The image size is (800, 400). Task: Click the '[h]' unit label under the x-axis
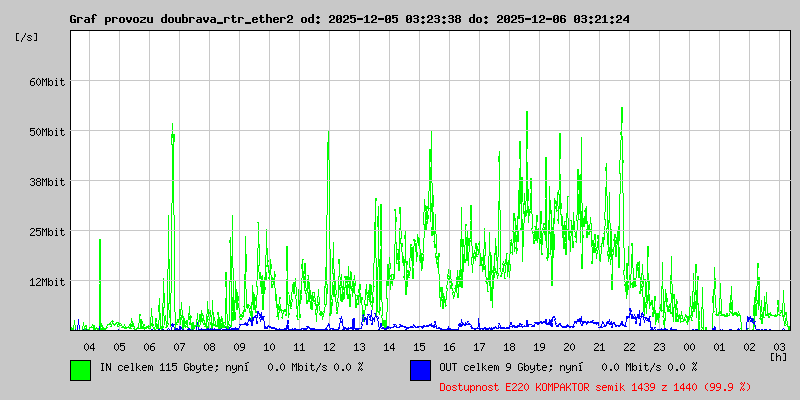coord(778,356)
